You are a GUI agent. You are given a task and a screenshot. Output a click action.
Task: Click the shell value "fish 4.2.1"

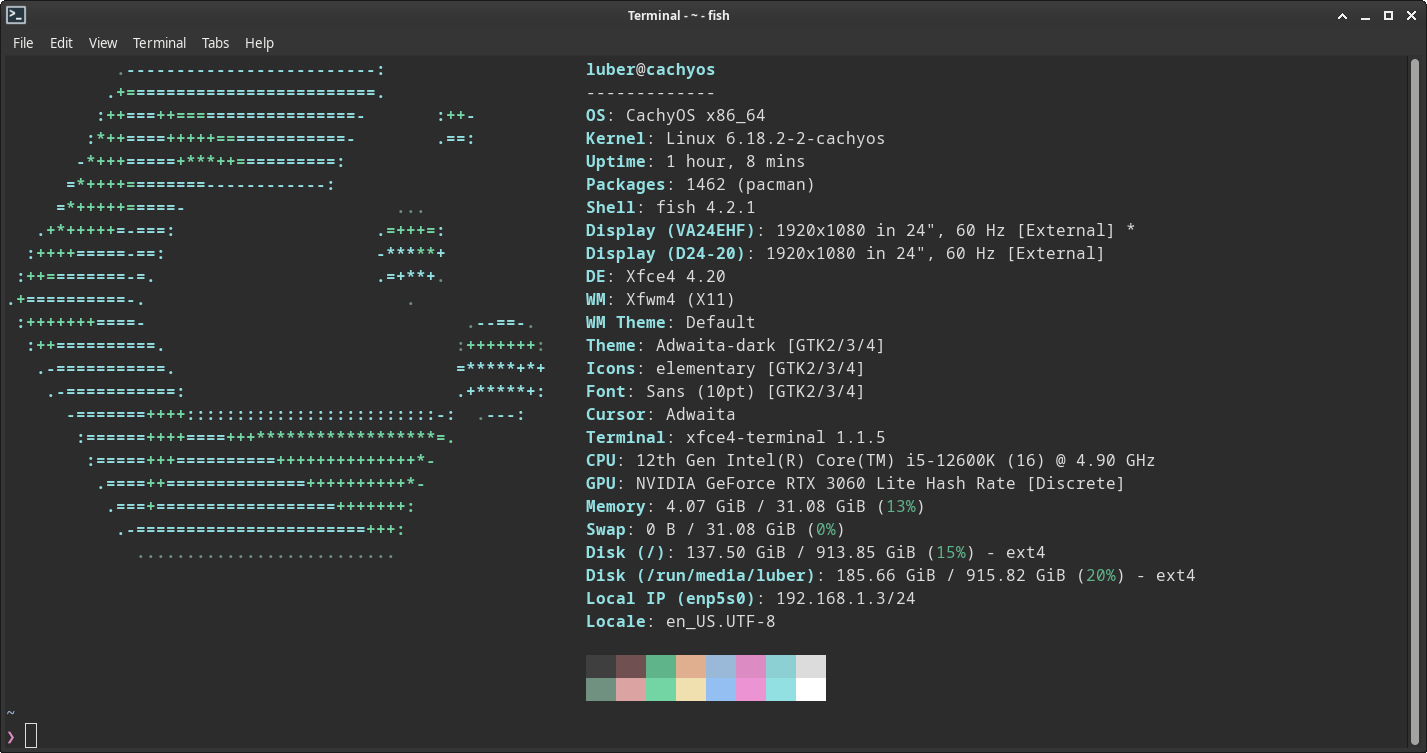(x=706, y=208)
